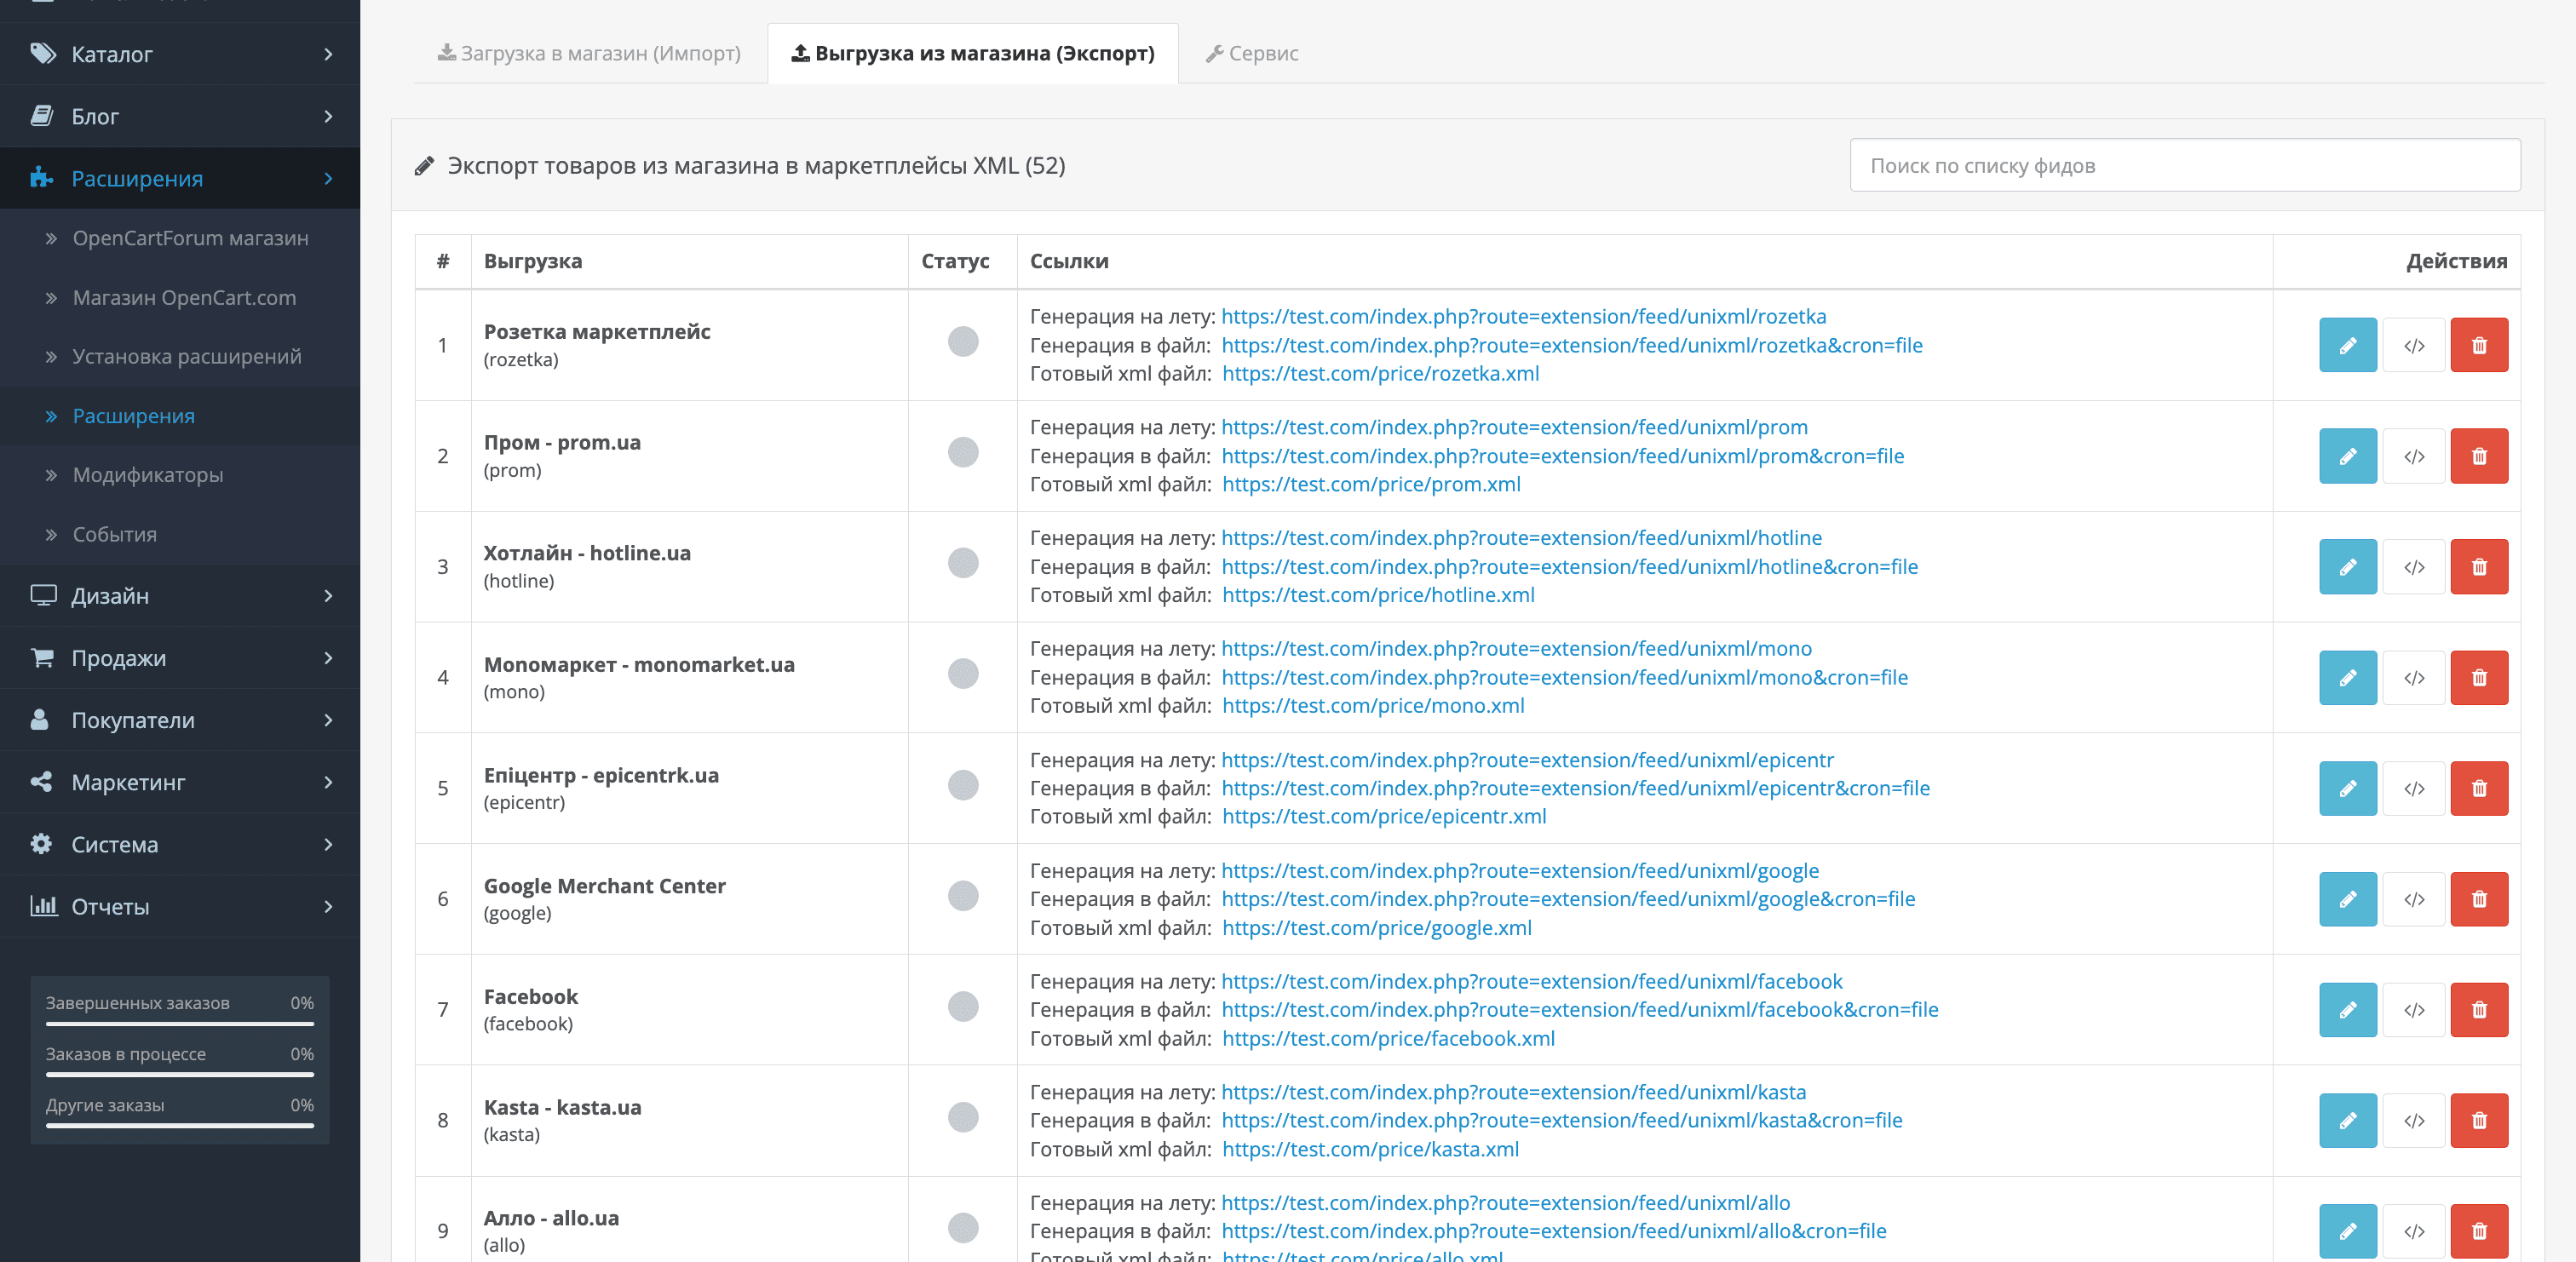Screen dimensions: 2576x1262
Task: Open the Сервис tab
Action: [x=1252, y=53]
